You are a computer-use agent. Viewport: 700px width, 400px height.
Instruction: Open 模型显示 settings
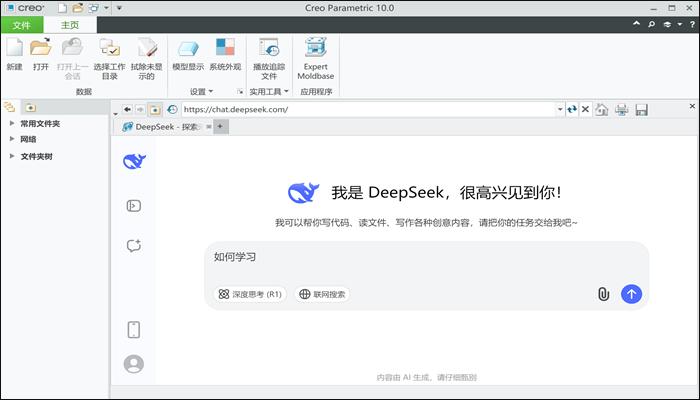188,54
